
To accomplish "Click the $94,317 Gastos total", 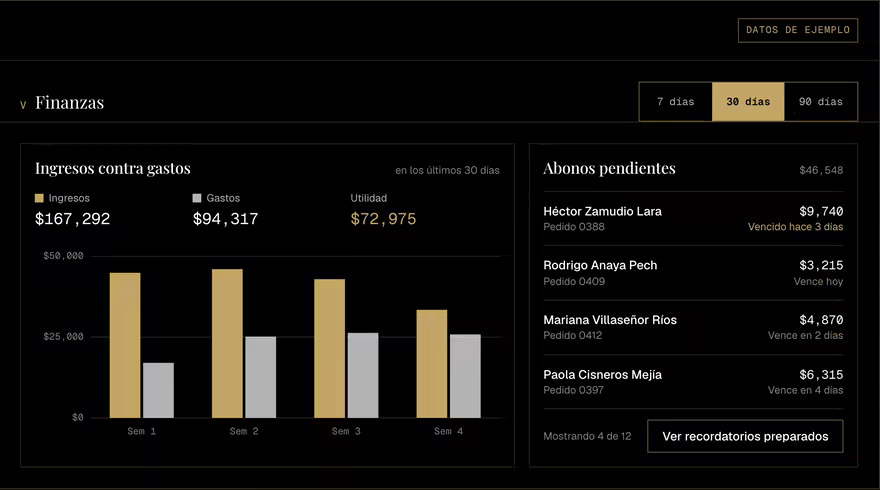I will point(226,219).
